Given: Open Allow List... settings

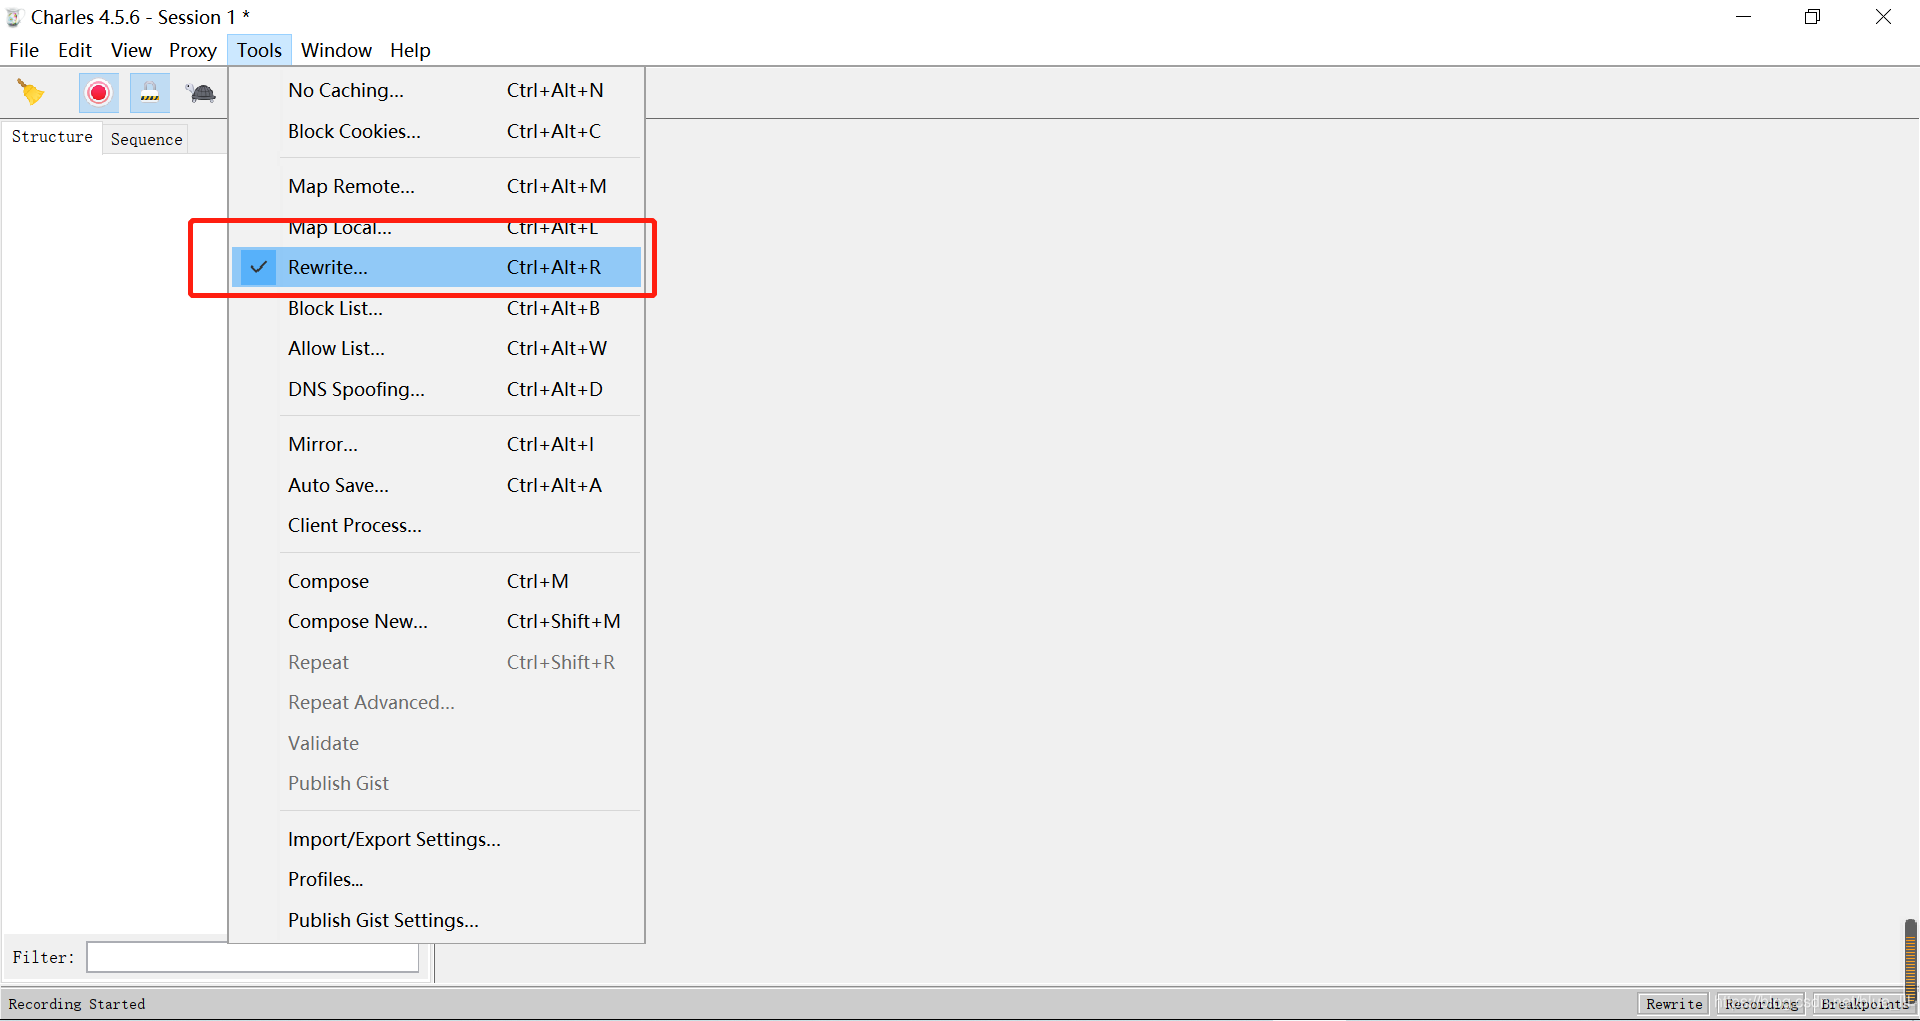Looking at the screenshot, I should tap(437, 348).
